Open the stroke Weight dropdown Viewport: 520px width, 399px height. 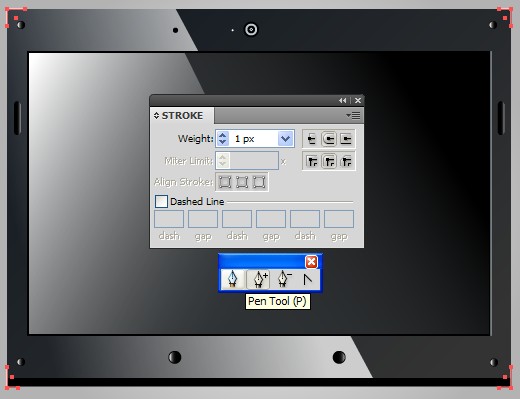[x=286, y=139]
